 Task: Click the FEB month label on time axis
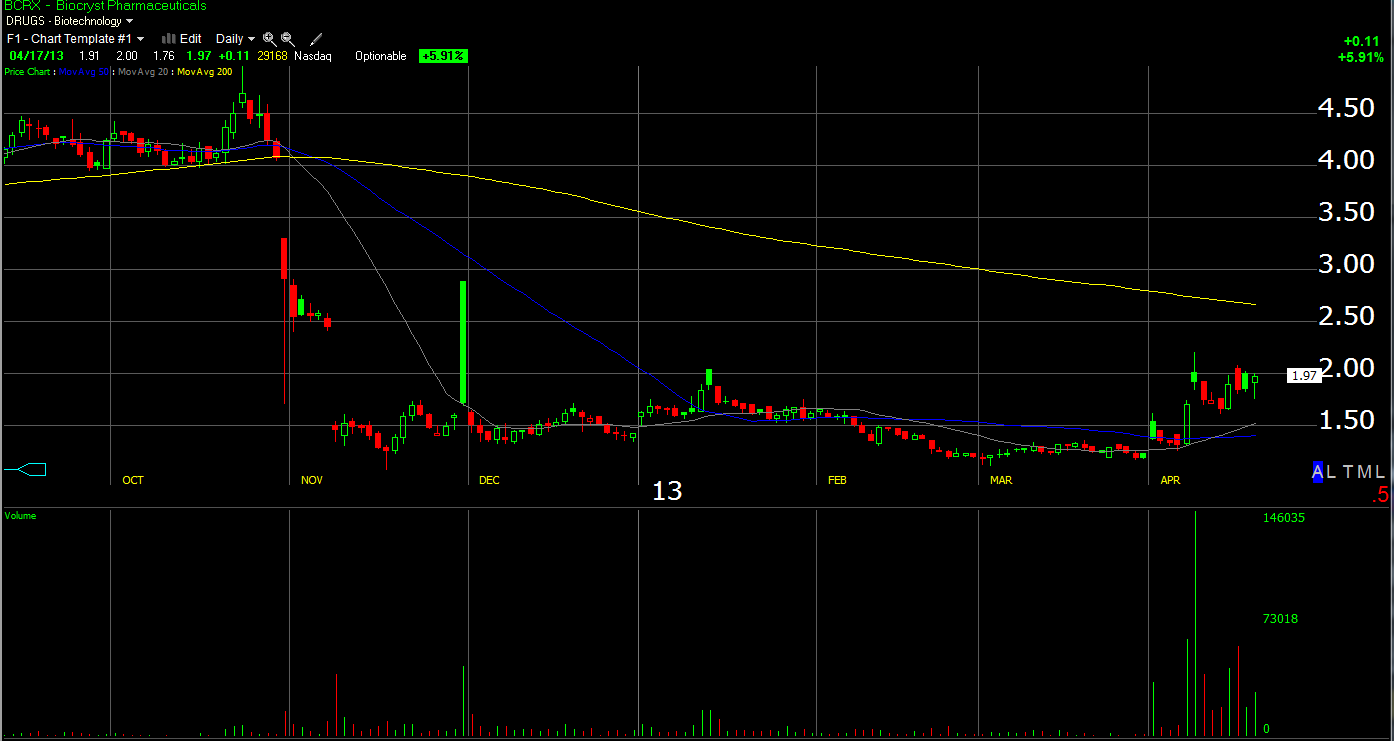point(837,480)
